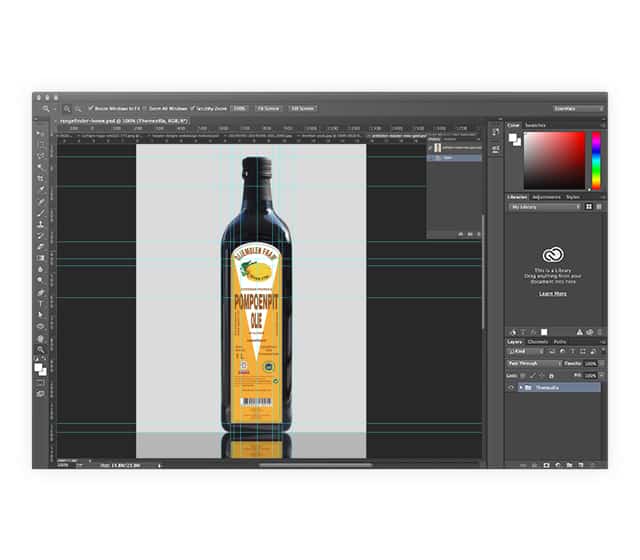Switch to the Adjustments tab

tap(546, 197)
